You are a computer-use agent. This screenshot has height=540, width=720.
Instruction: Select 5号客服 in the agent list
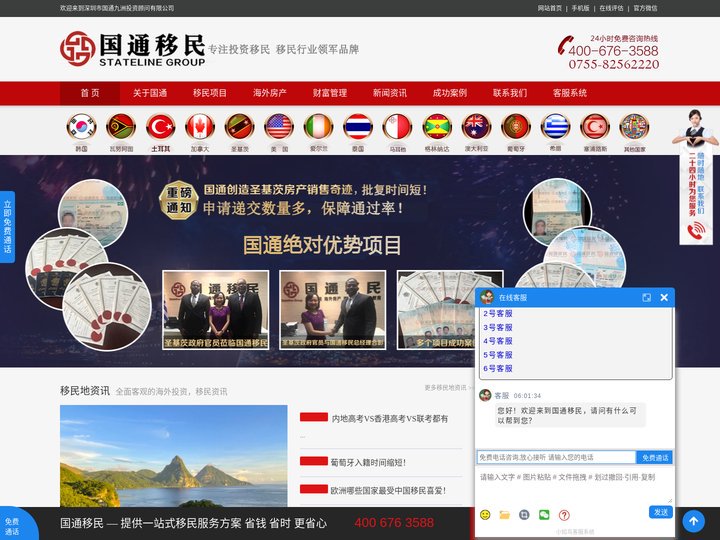pyautogui.click(x=498, y=355)
